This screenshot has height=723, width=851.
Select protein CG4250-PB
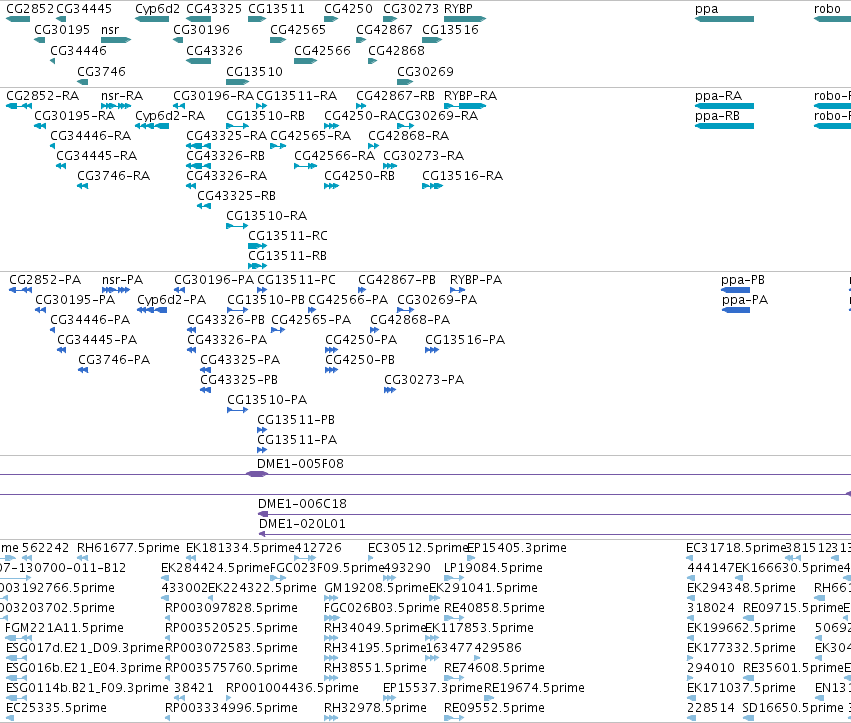(x=360, y=360)
